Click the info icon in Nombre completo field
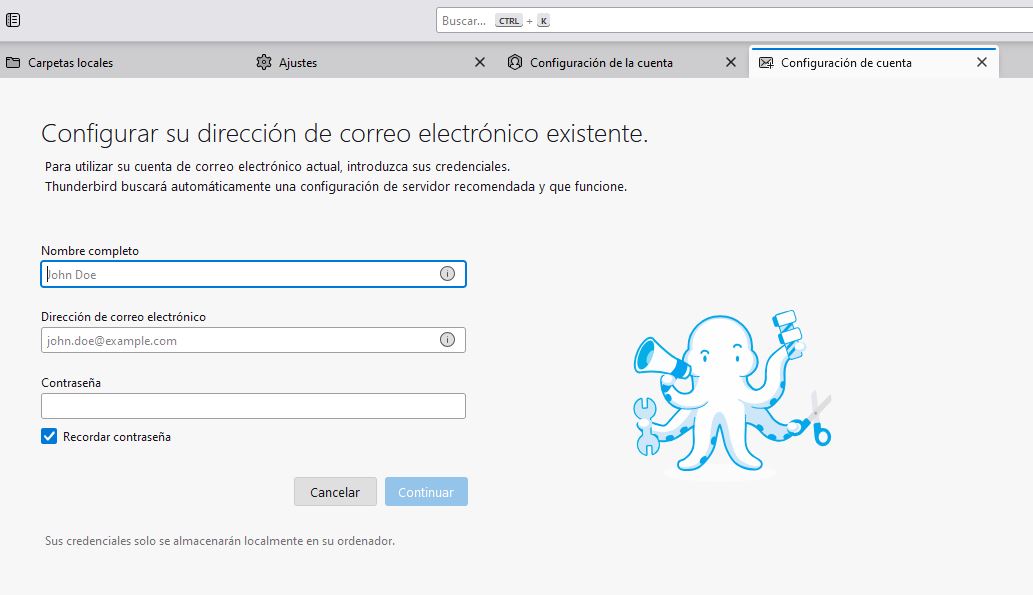 point(447,273)
